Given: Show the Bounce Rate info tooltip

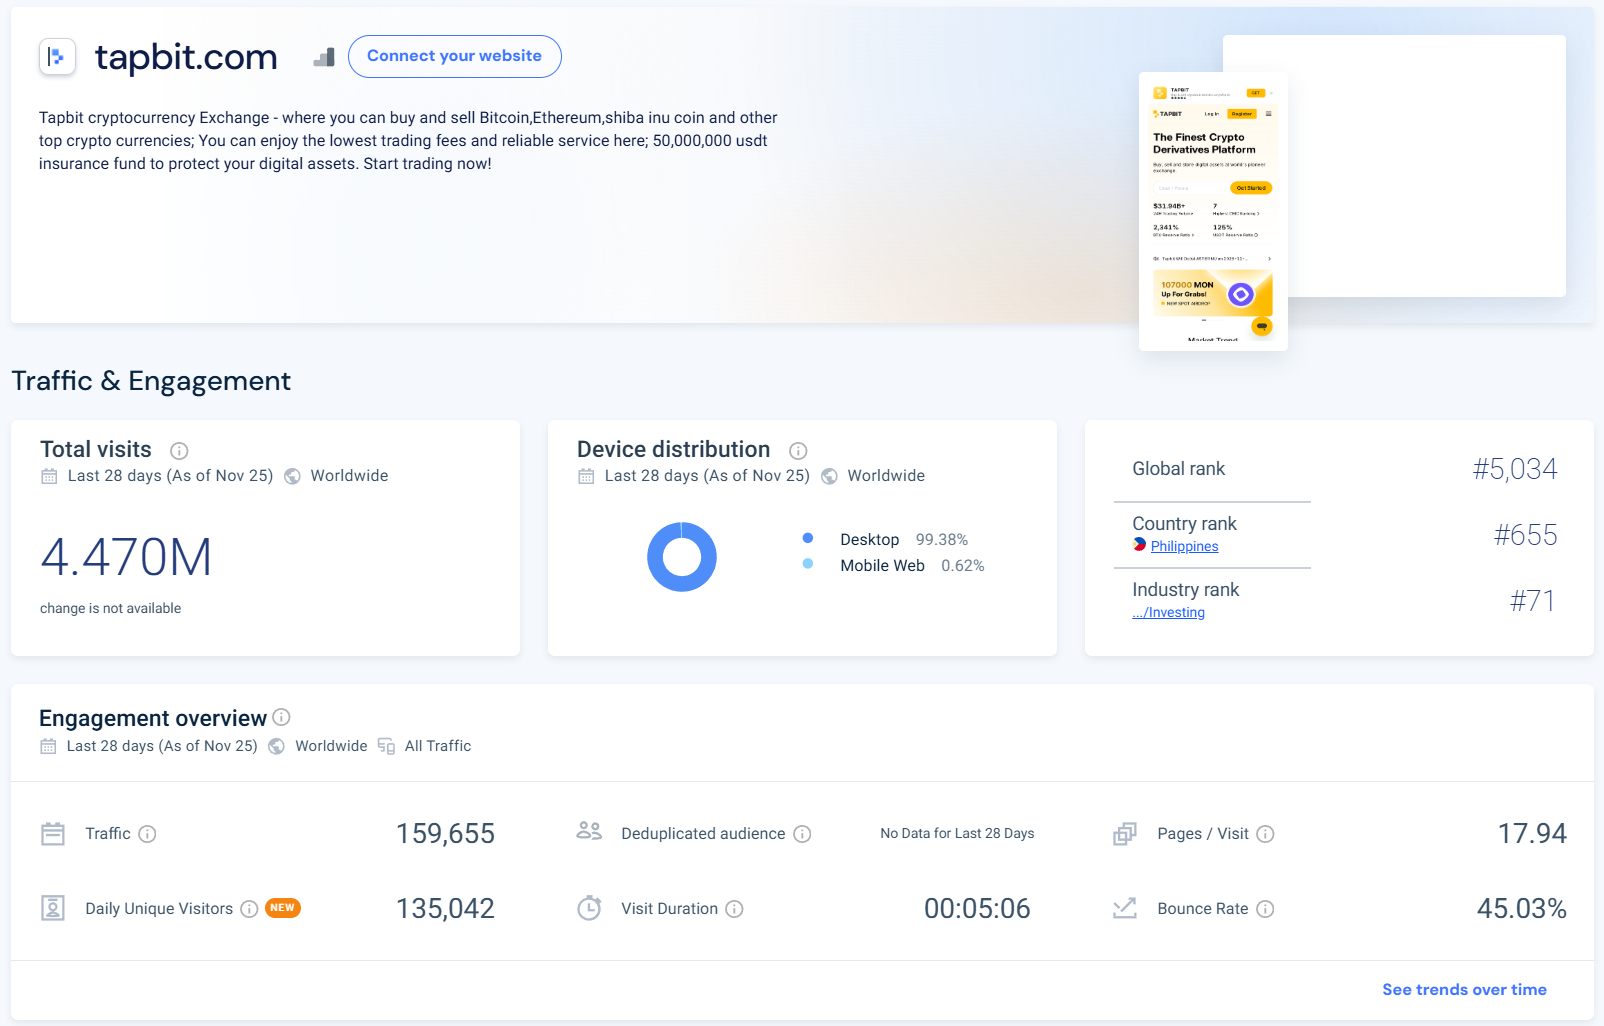Looking at the screenshot, I should click(x=1265, y=909).
